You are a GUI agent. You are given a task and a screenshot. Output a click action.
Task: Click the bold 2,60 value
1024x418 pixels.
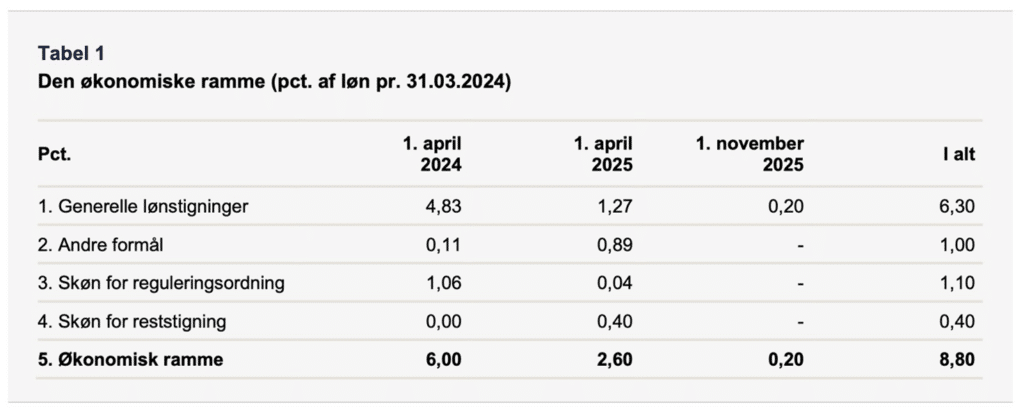click(616, 360)
